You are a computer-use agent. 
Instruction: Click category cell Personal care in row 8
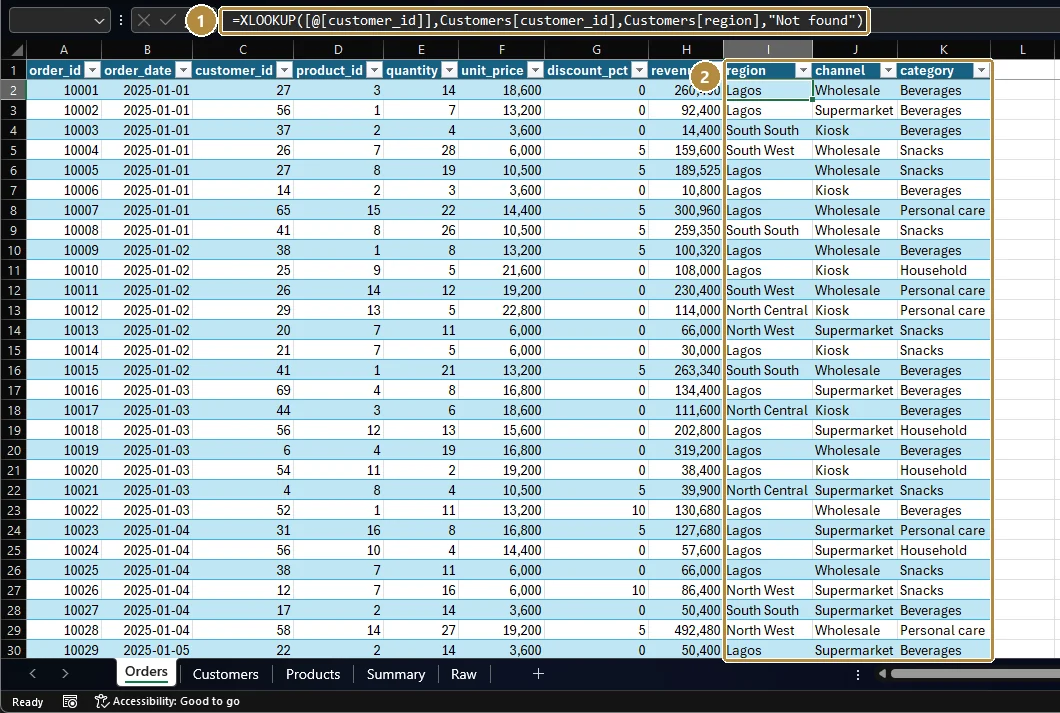point(944,210)
